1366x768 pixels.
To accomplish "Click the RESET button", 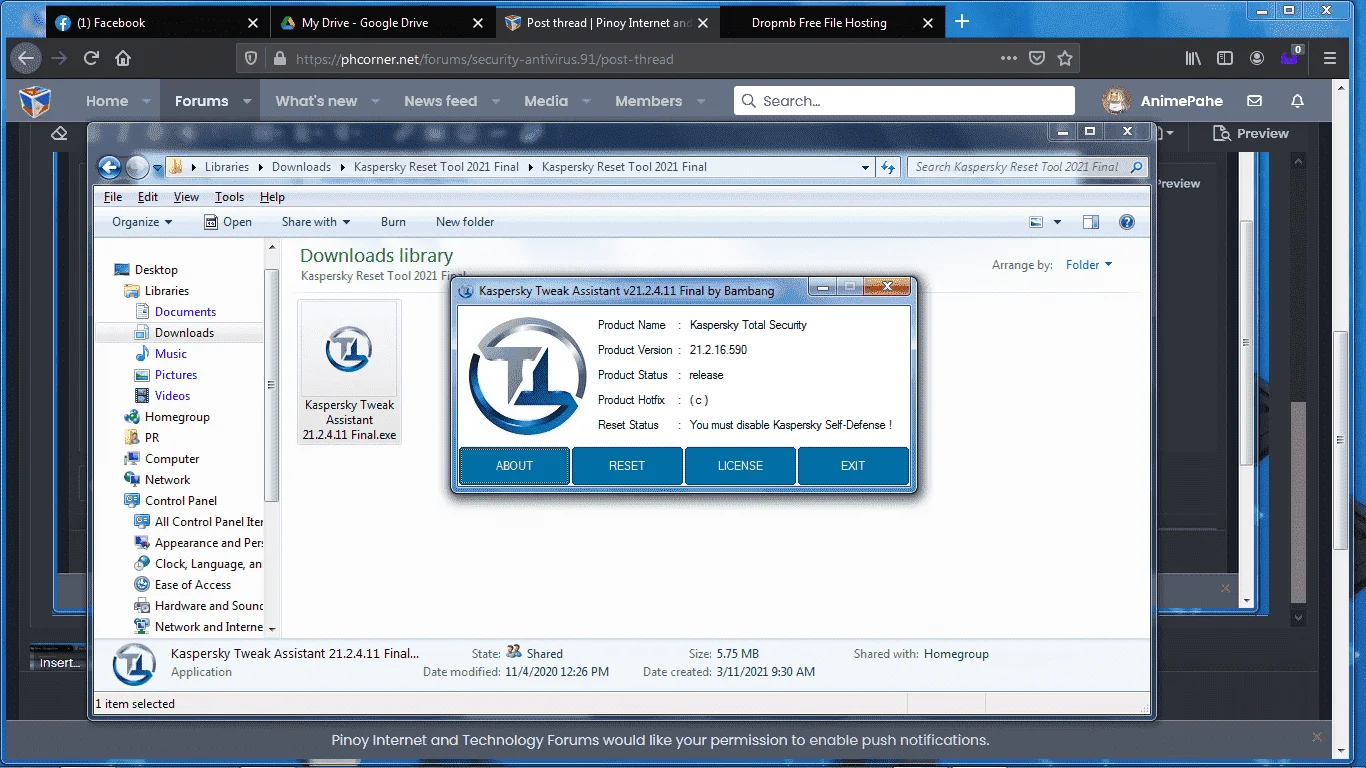I will 627,466.
